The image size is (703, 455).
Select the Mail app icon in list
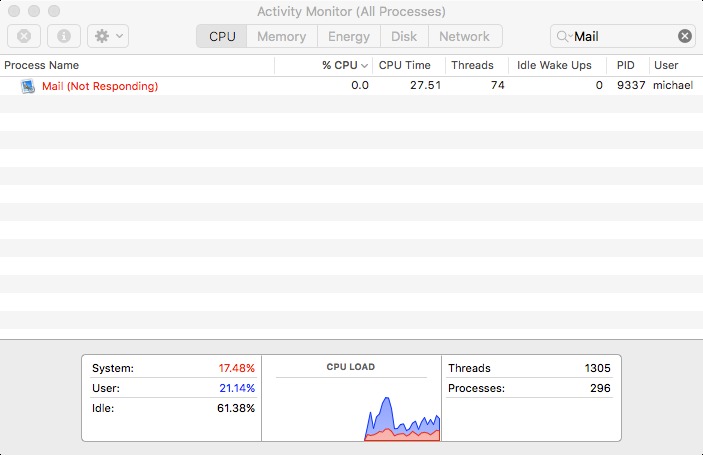28,86
